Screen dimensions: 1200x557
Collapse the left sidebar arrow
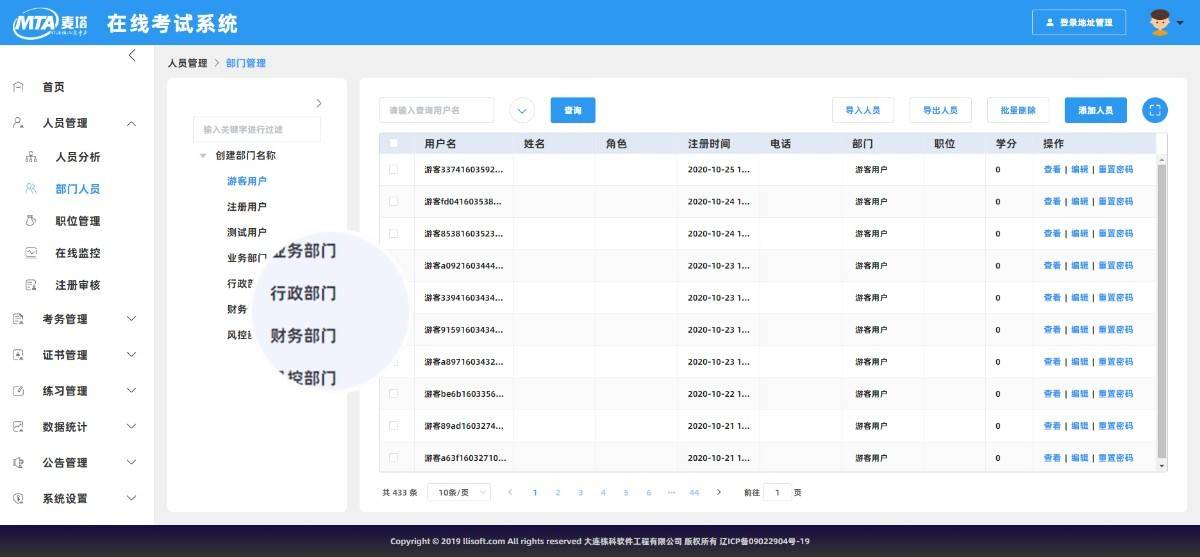pos(132,56)
